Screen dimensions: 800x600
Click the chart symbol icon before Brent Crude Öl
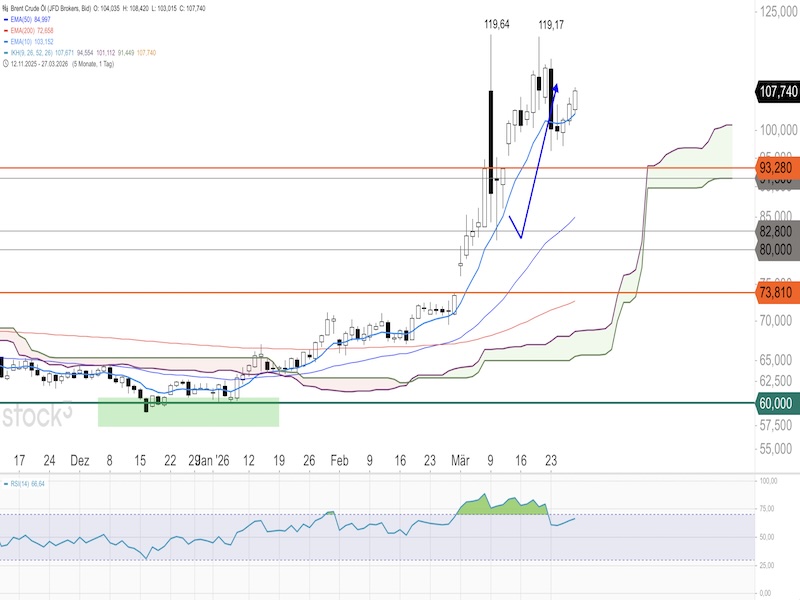7,9
